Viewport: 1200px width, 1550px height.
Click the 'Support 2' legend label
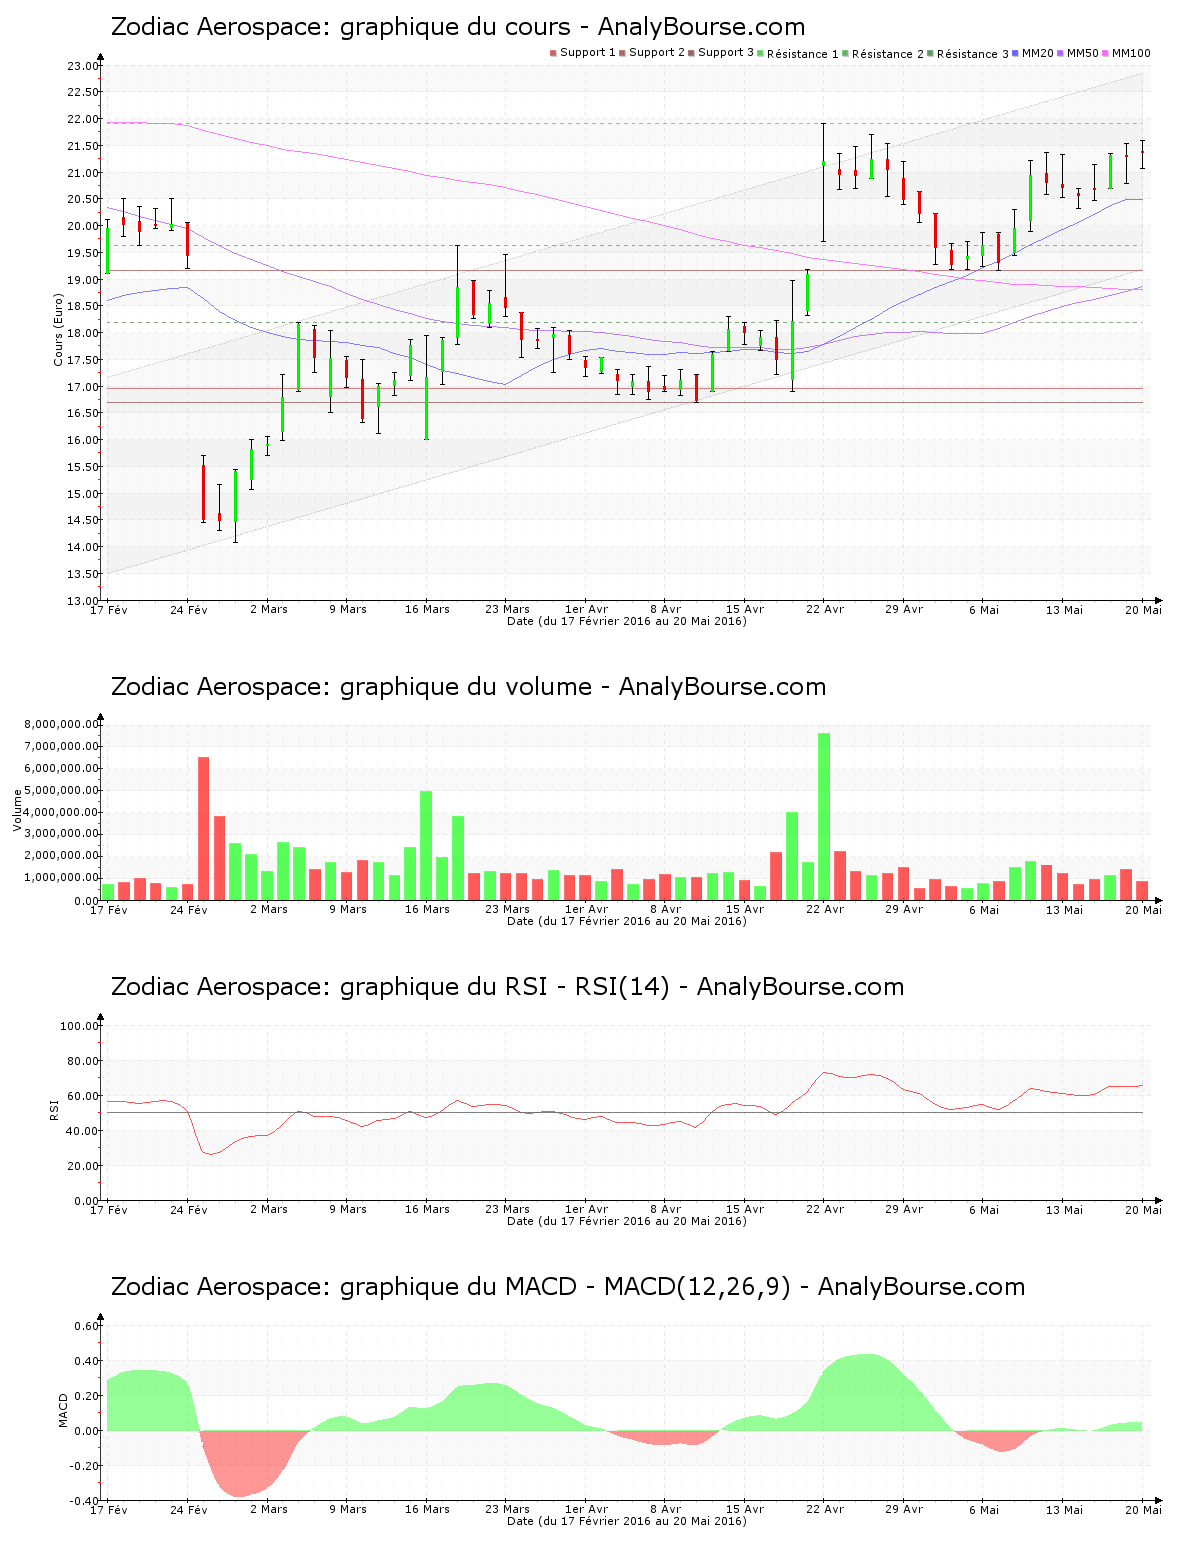[x=657, y=53]
